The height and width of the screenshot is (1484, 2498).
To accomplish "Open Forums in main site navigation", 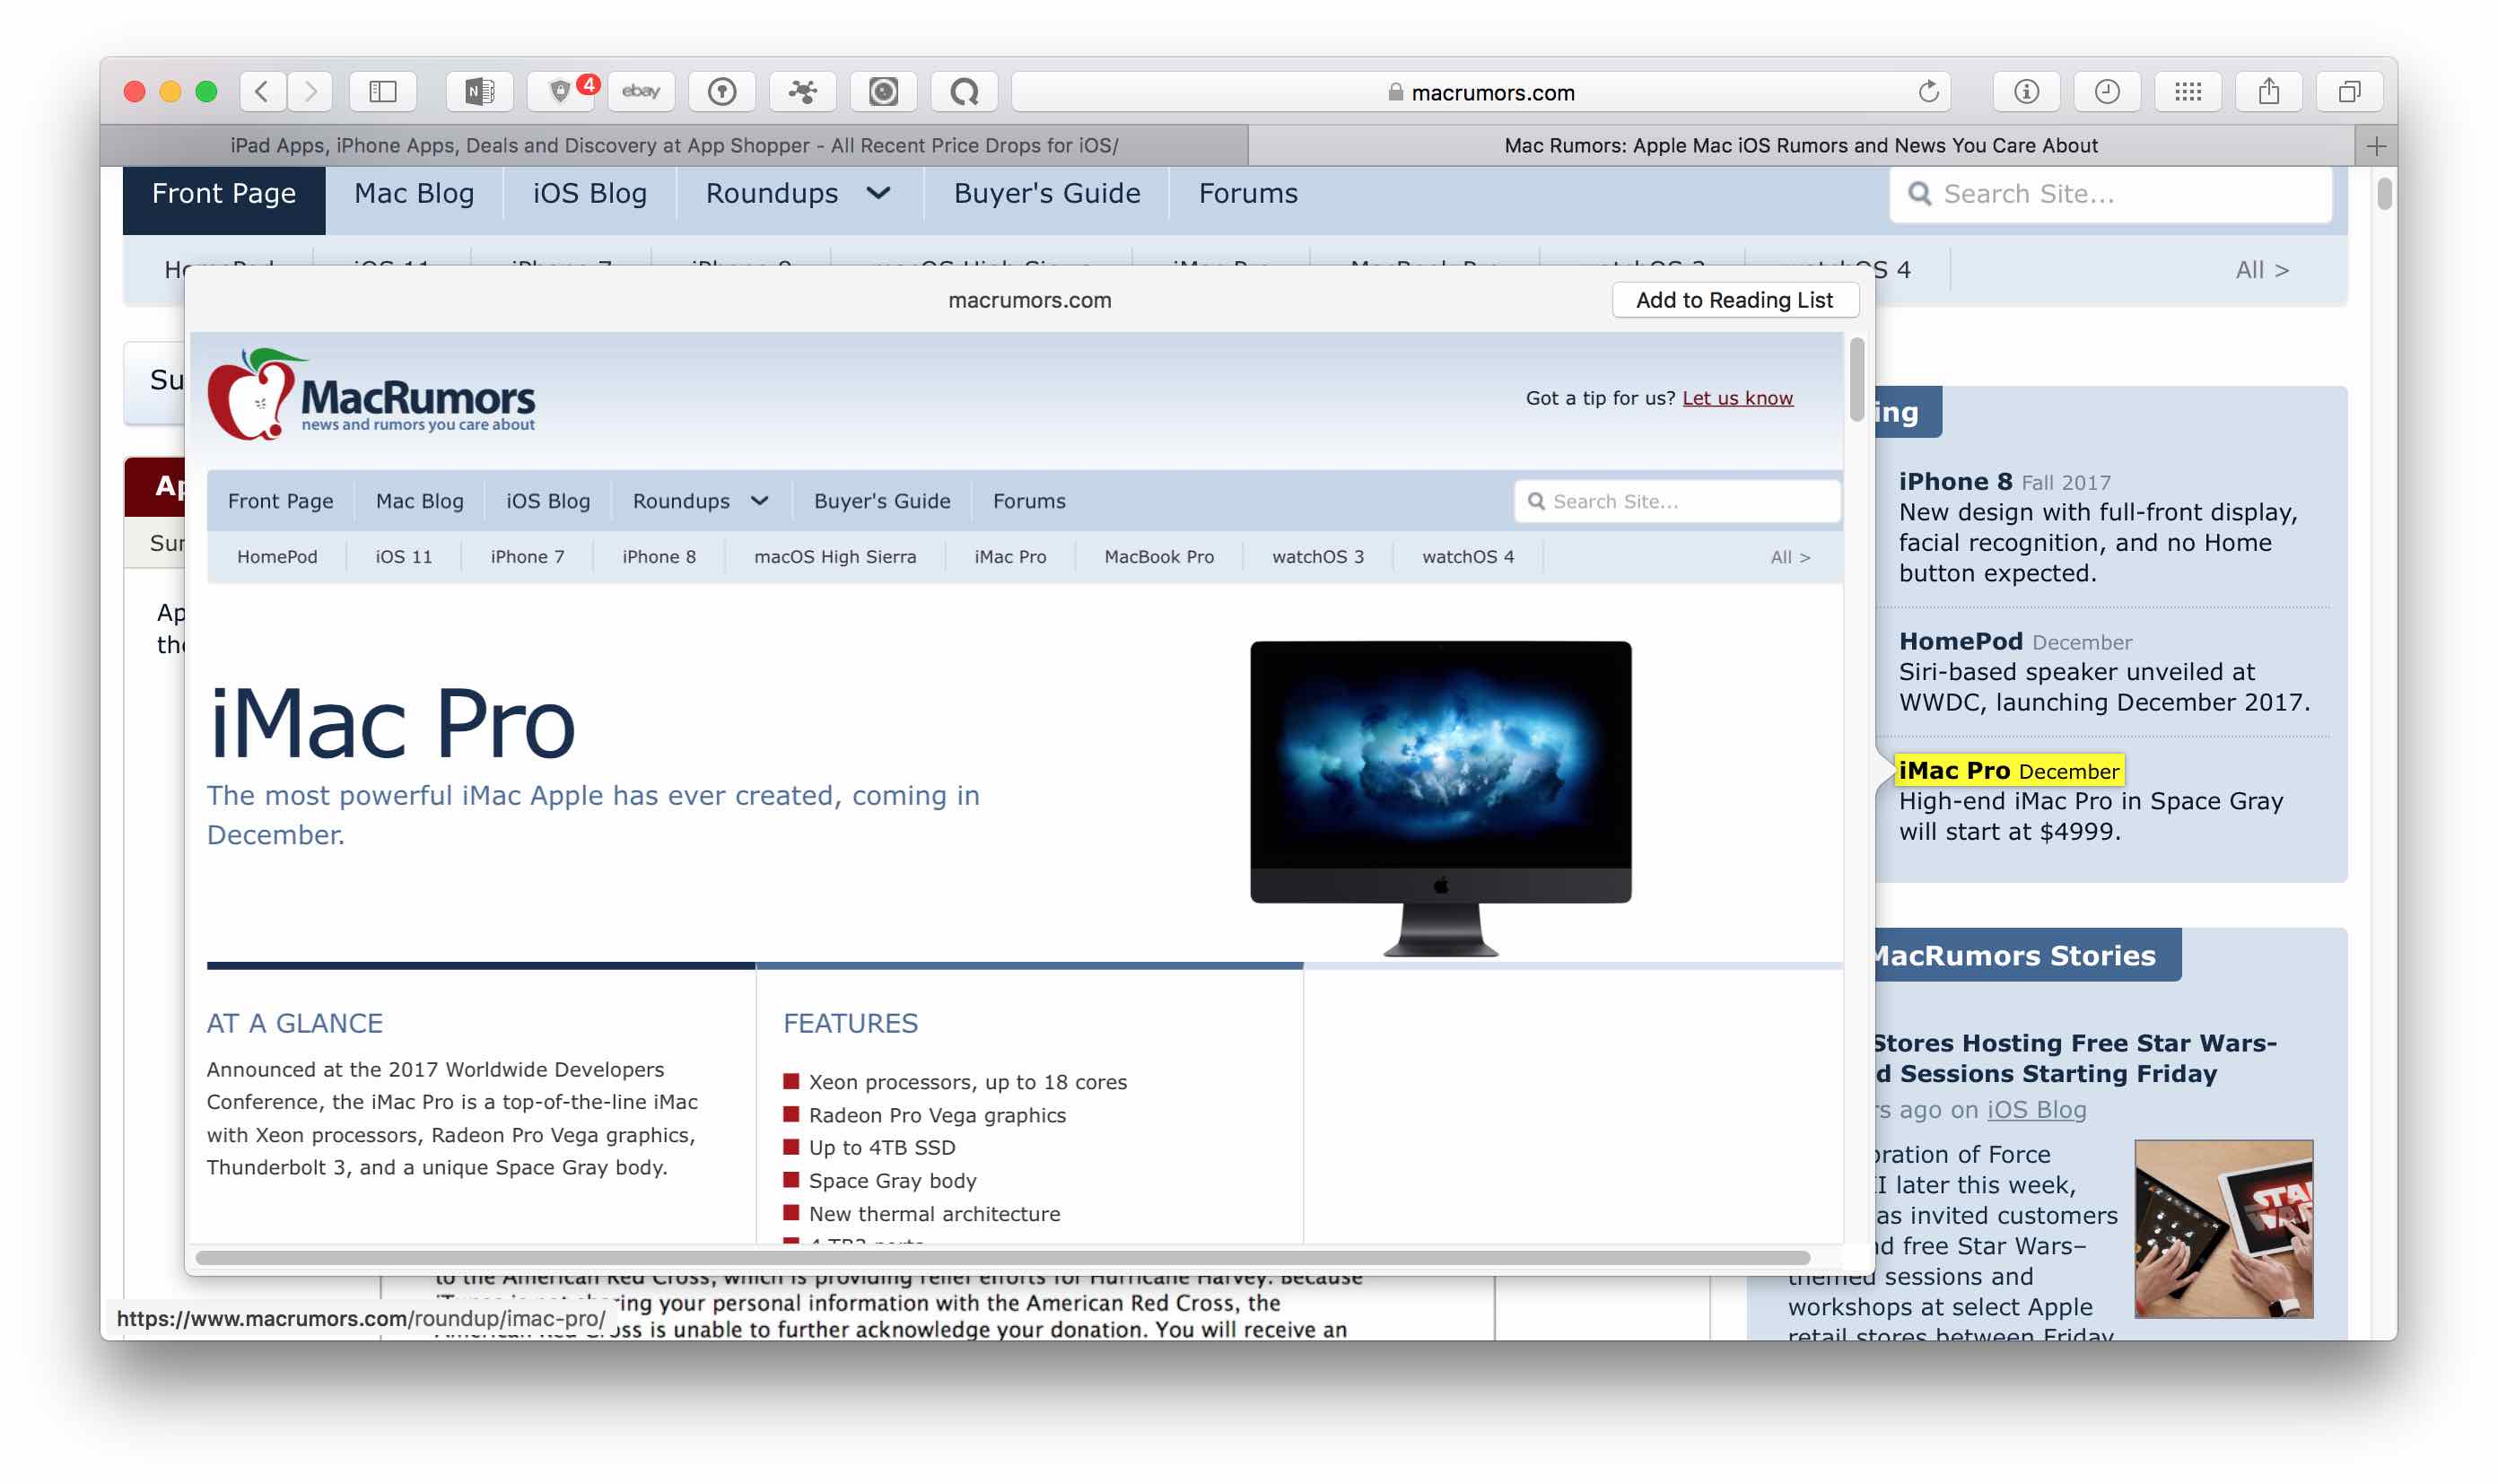I will pyautogui.click(x=1248, y=194).
